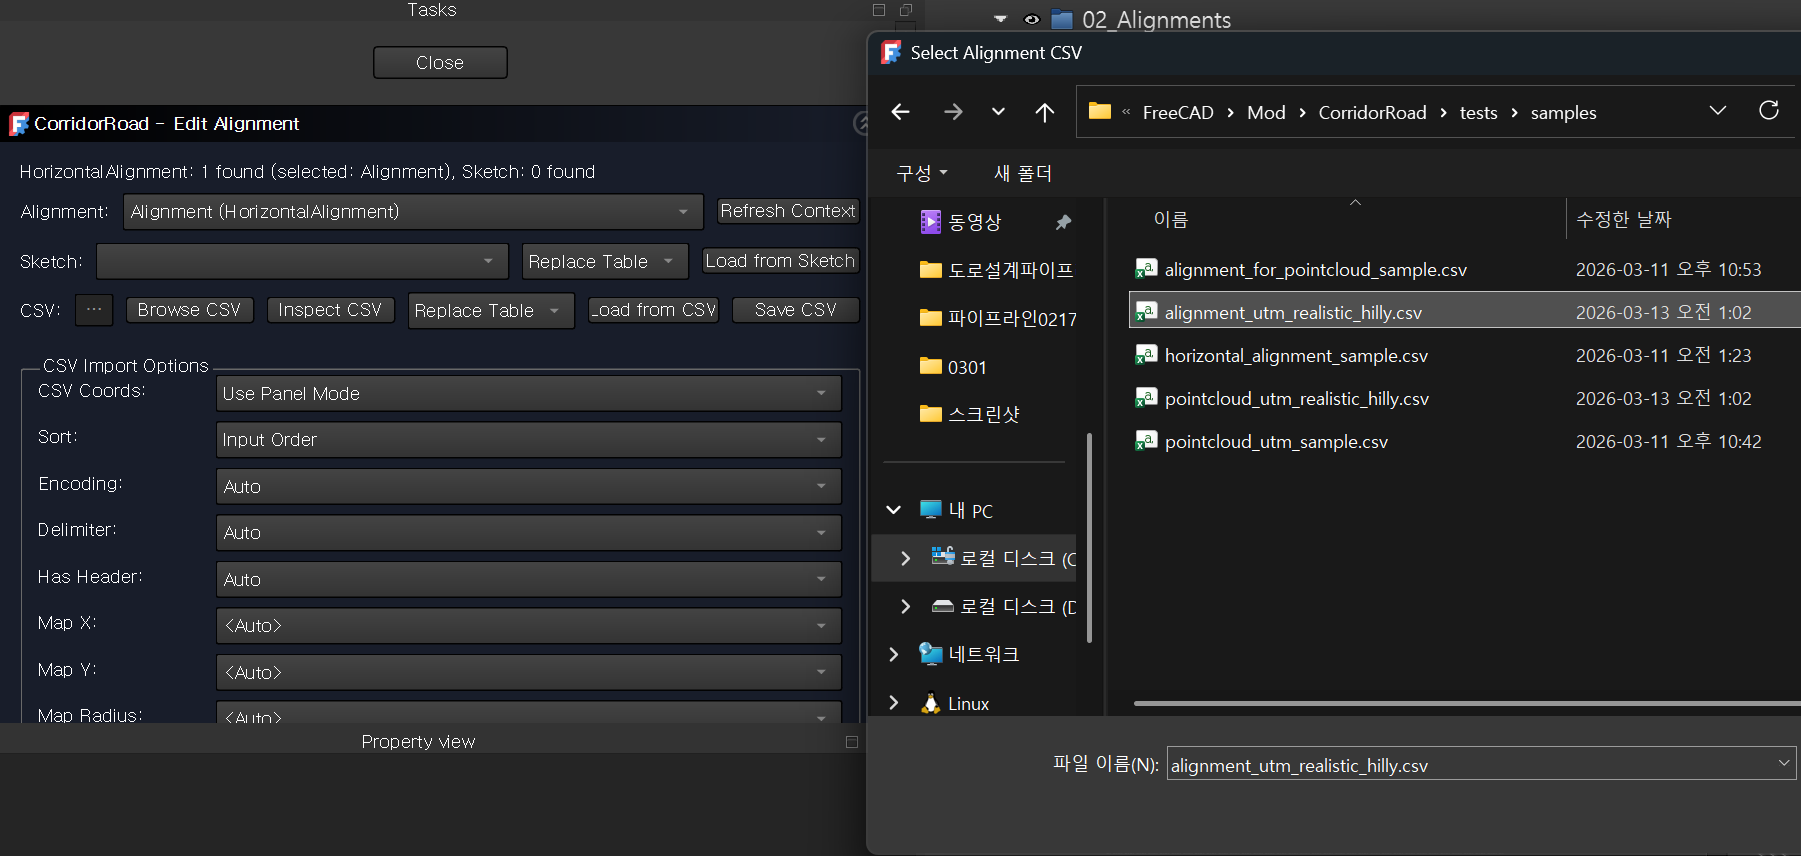This screenshot has width=1801, height=856.
Task: Click the sidebar vertical scrollbar
Action: click(1089, 537)
